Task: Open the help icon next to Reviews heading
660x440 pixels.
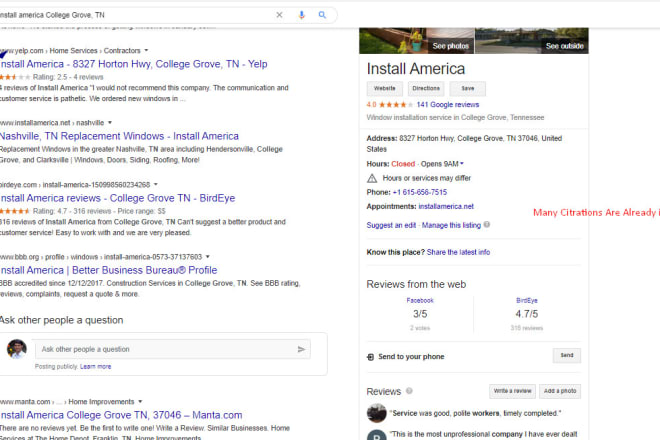Action: tap(409, 391)
